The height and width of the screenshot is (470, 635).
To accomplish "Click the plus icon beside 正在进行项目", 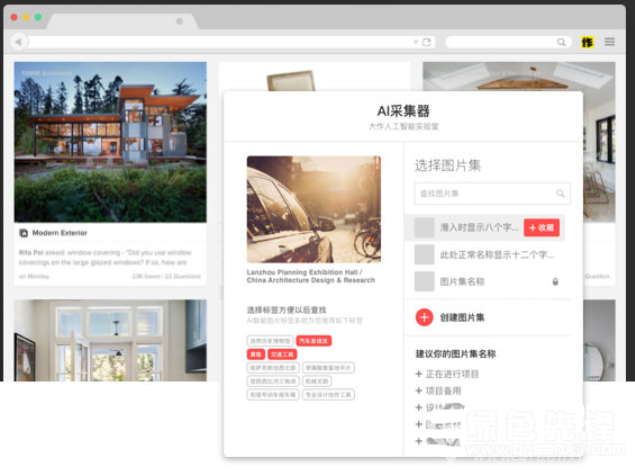I will click(419, 374).
